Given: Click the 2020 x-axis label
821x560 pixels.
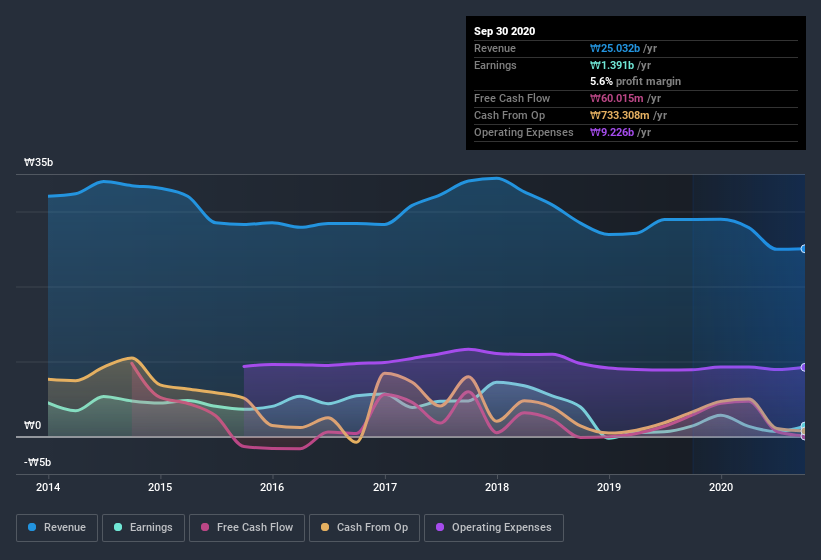Looking at the screenshot, I should pos(721,487).
